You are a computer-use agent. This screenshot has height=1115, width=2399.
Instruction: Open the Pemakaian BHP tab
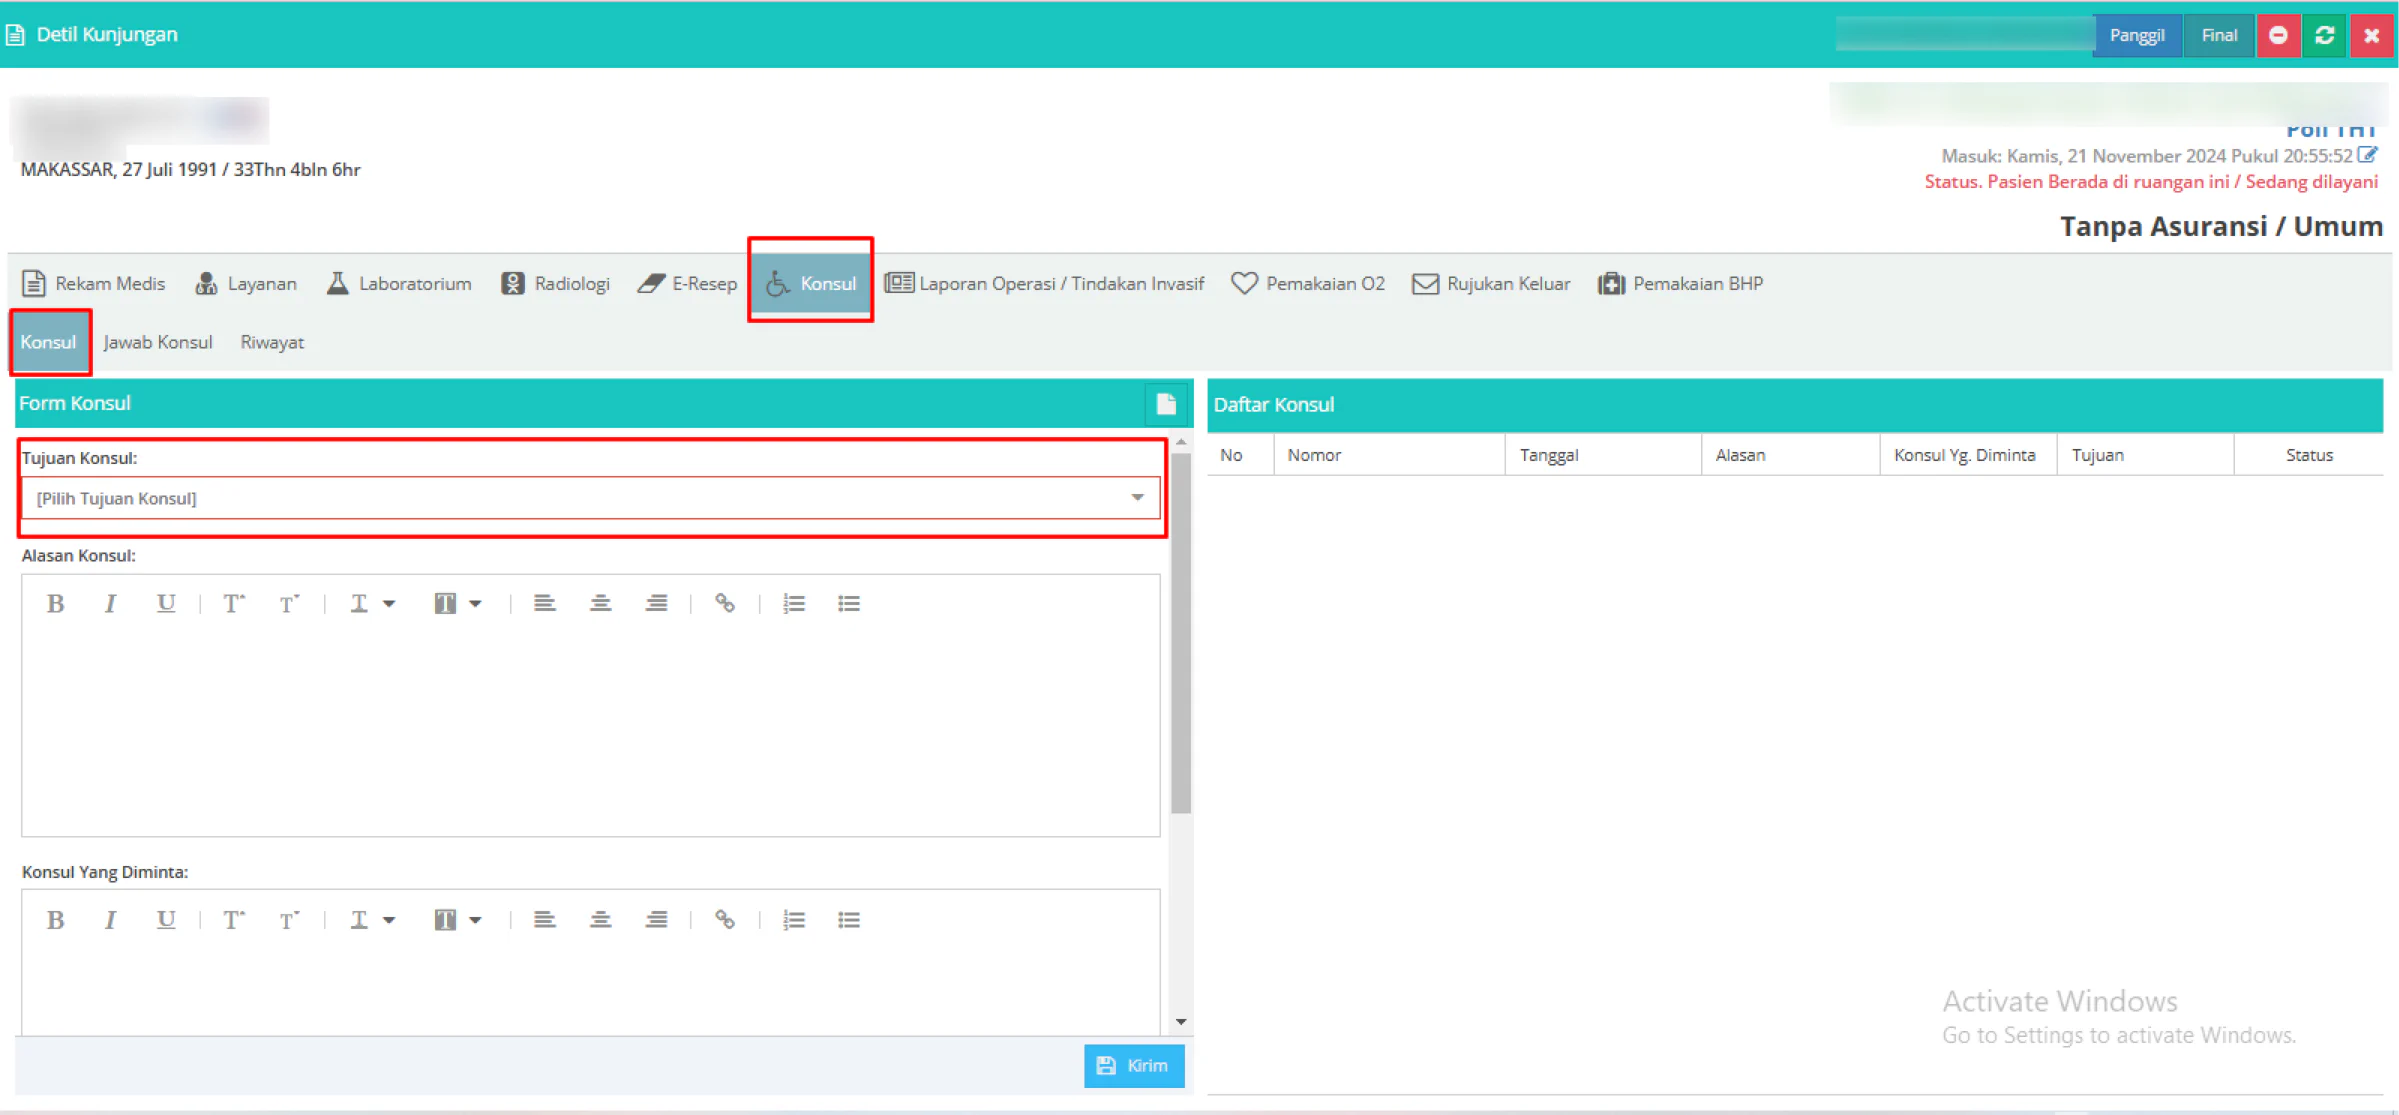(x=1681, y=284)
